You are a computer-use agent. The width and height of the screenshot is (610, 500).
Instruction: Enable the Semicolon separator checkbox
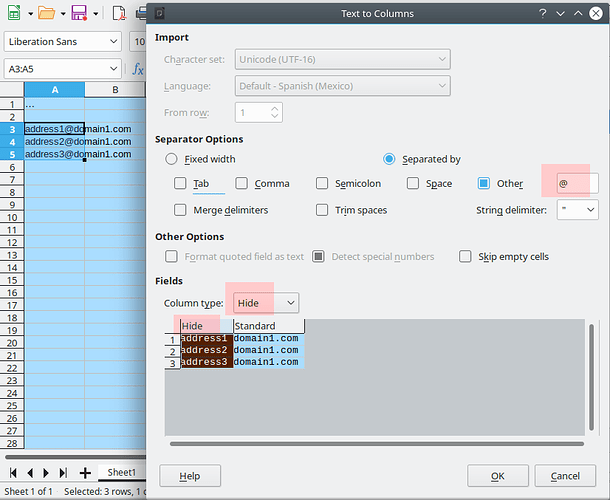coord(322,183)
